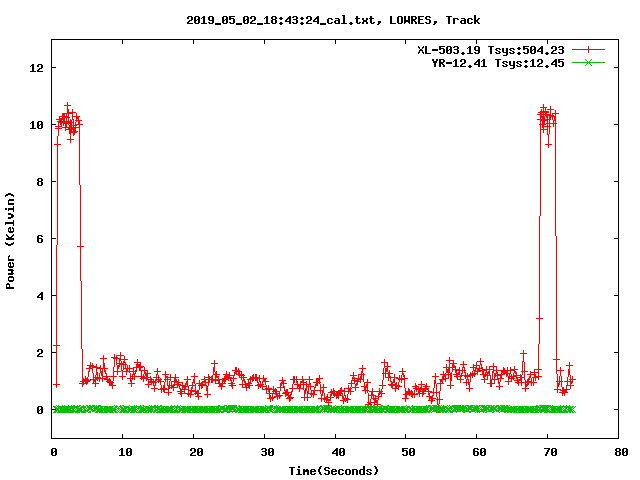The width and height of the screenshot is (640, 480).
Task: Select the XL-503.19 Tsys:504.23 legend entry
Action: click(491, 50)
